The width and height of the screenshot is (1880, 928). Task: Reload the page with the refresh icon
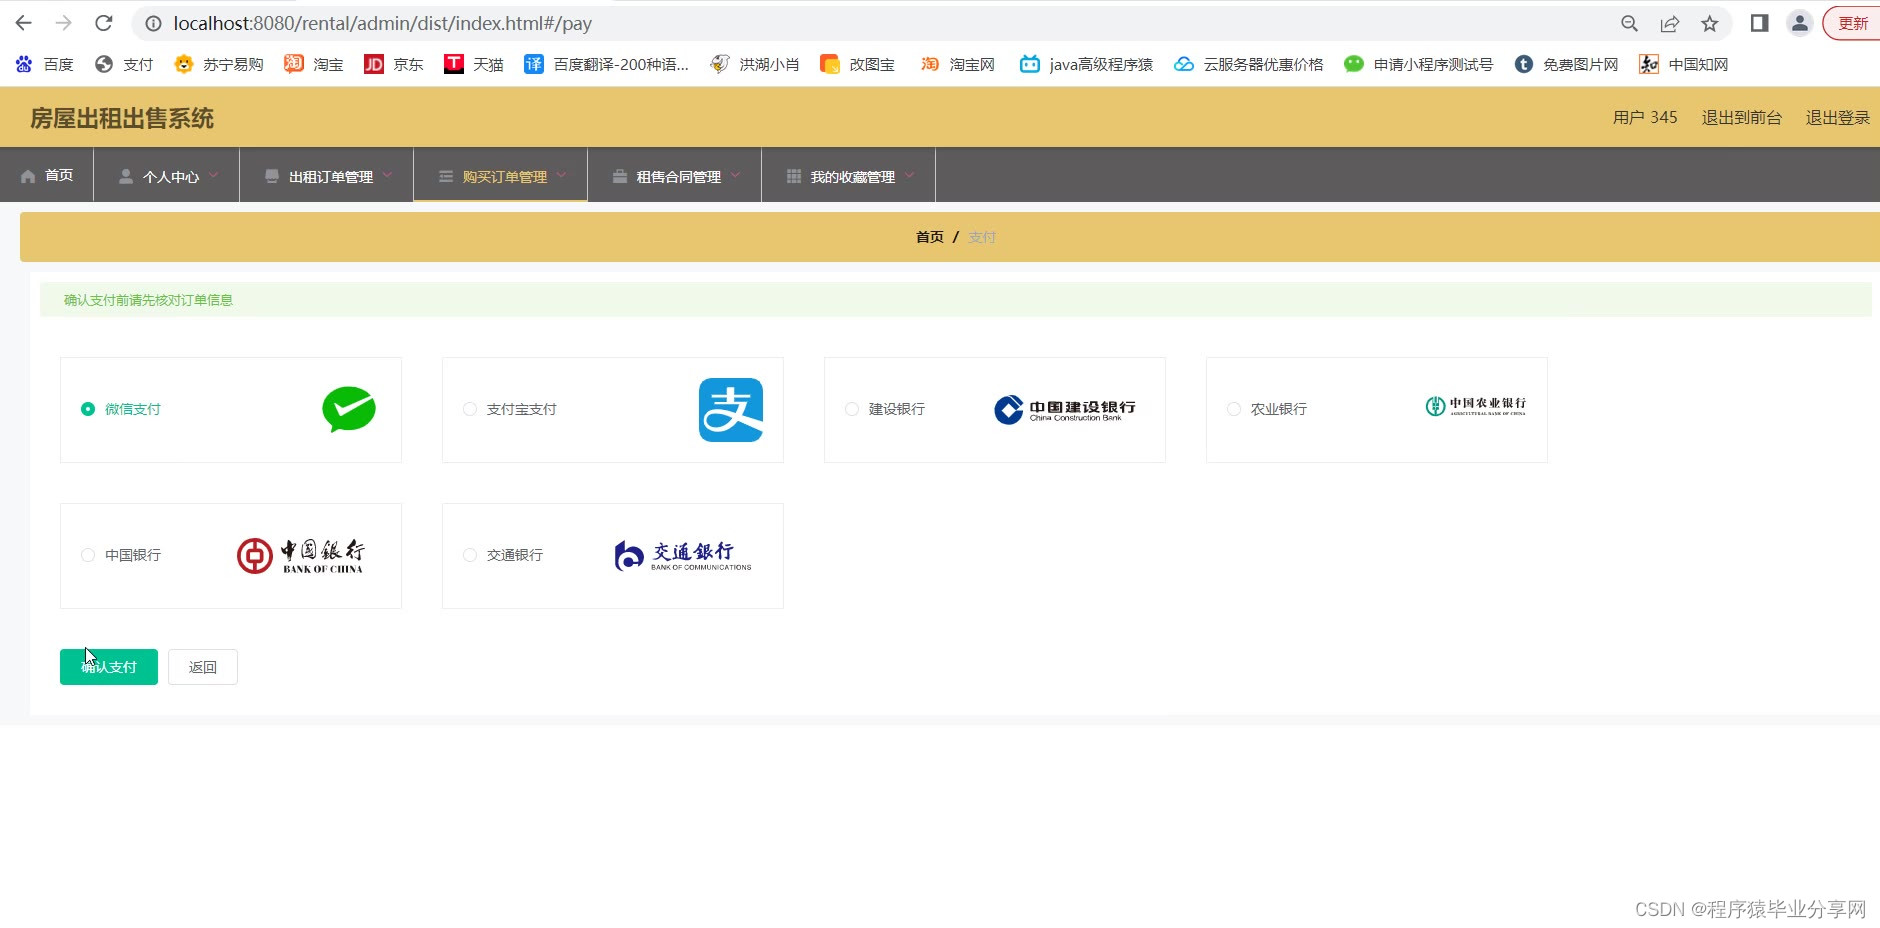(103, 23)
